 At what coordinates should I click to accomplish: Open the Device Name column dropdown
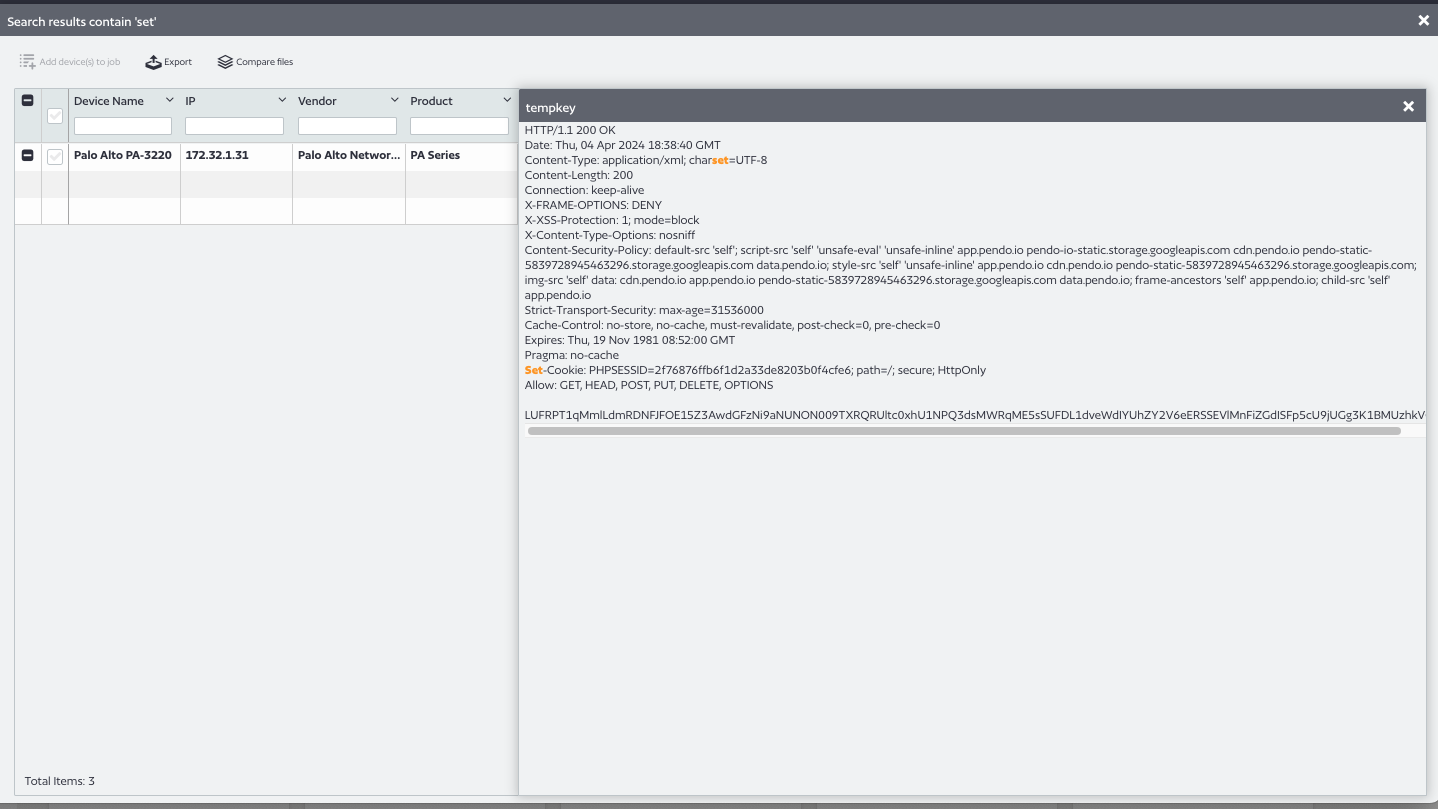pyautogui.click(x=169, y=100)
